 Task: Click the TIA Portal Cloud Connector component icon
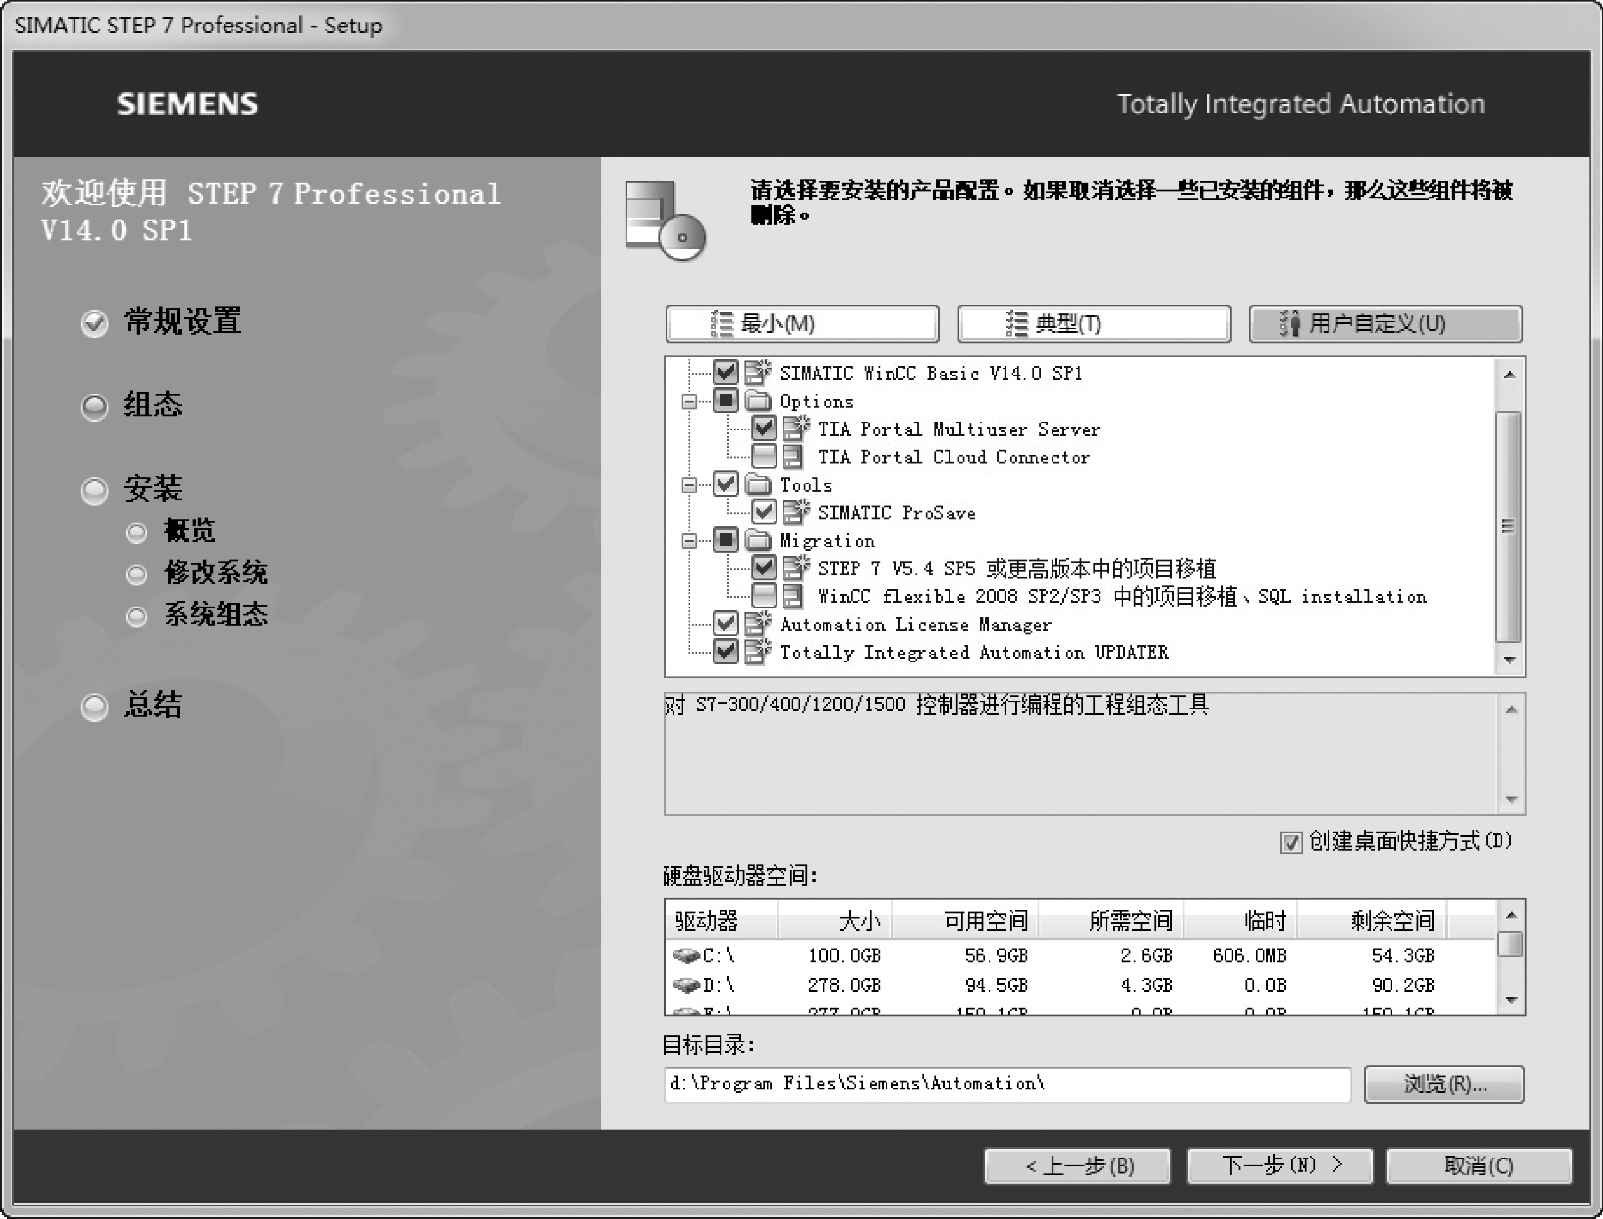point(793,456)
